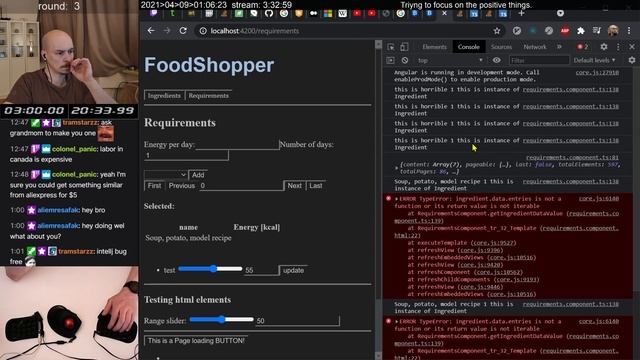Image resolution: width=640 pixels, height=360 pixels.
Task: Open the requirements.component.ts:81 source link
Action: [x=572, y=157]
